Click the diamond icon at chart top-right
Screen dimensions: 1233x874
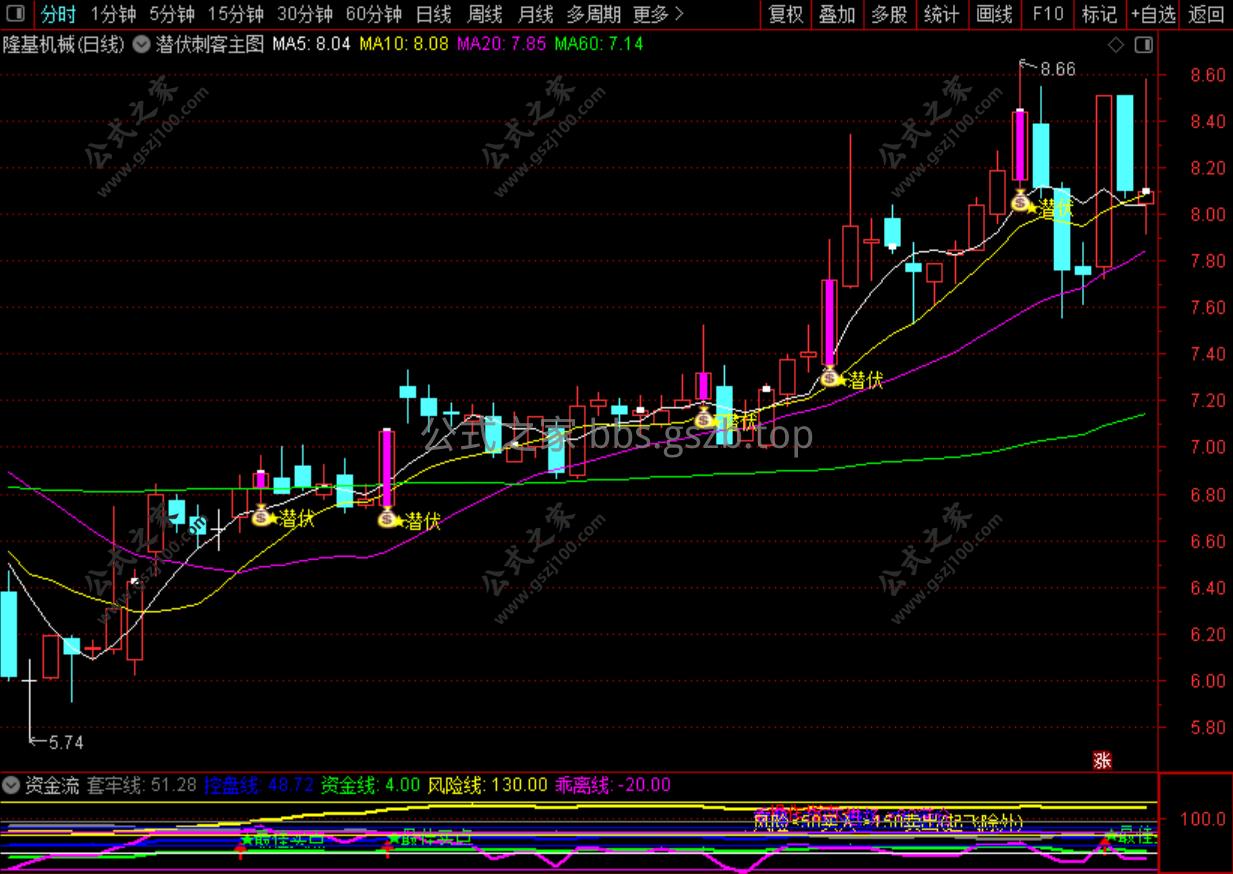(x=1116, y=45)
